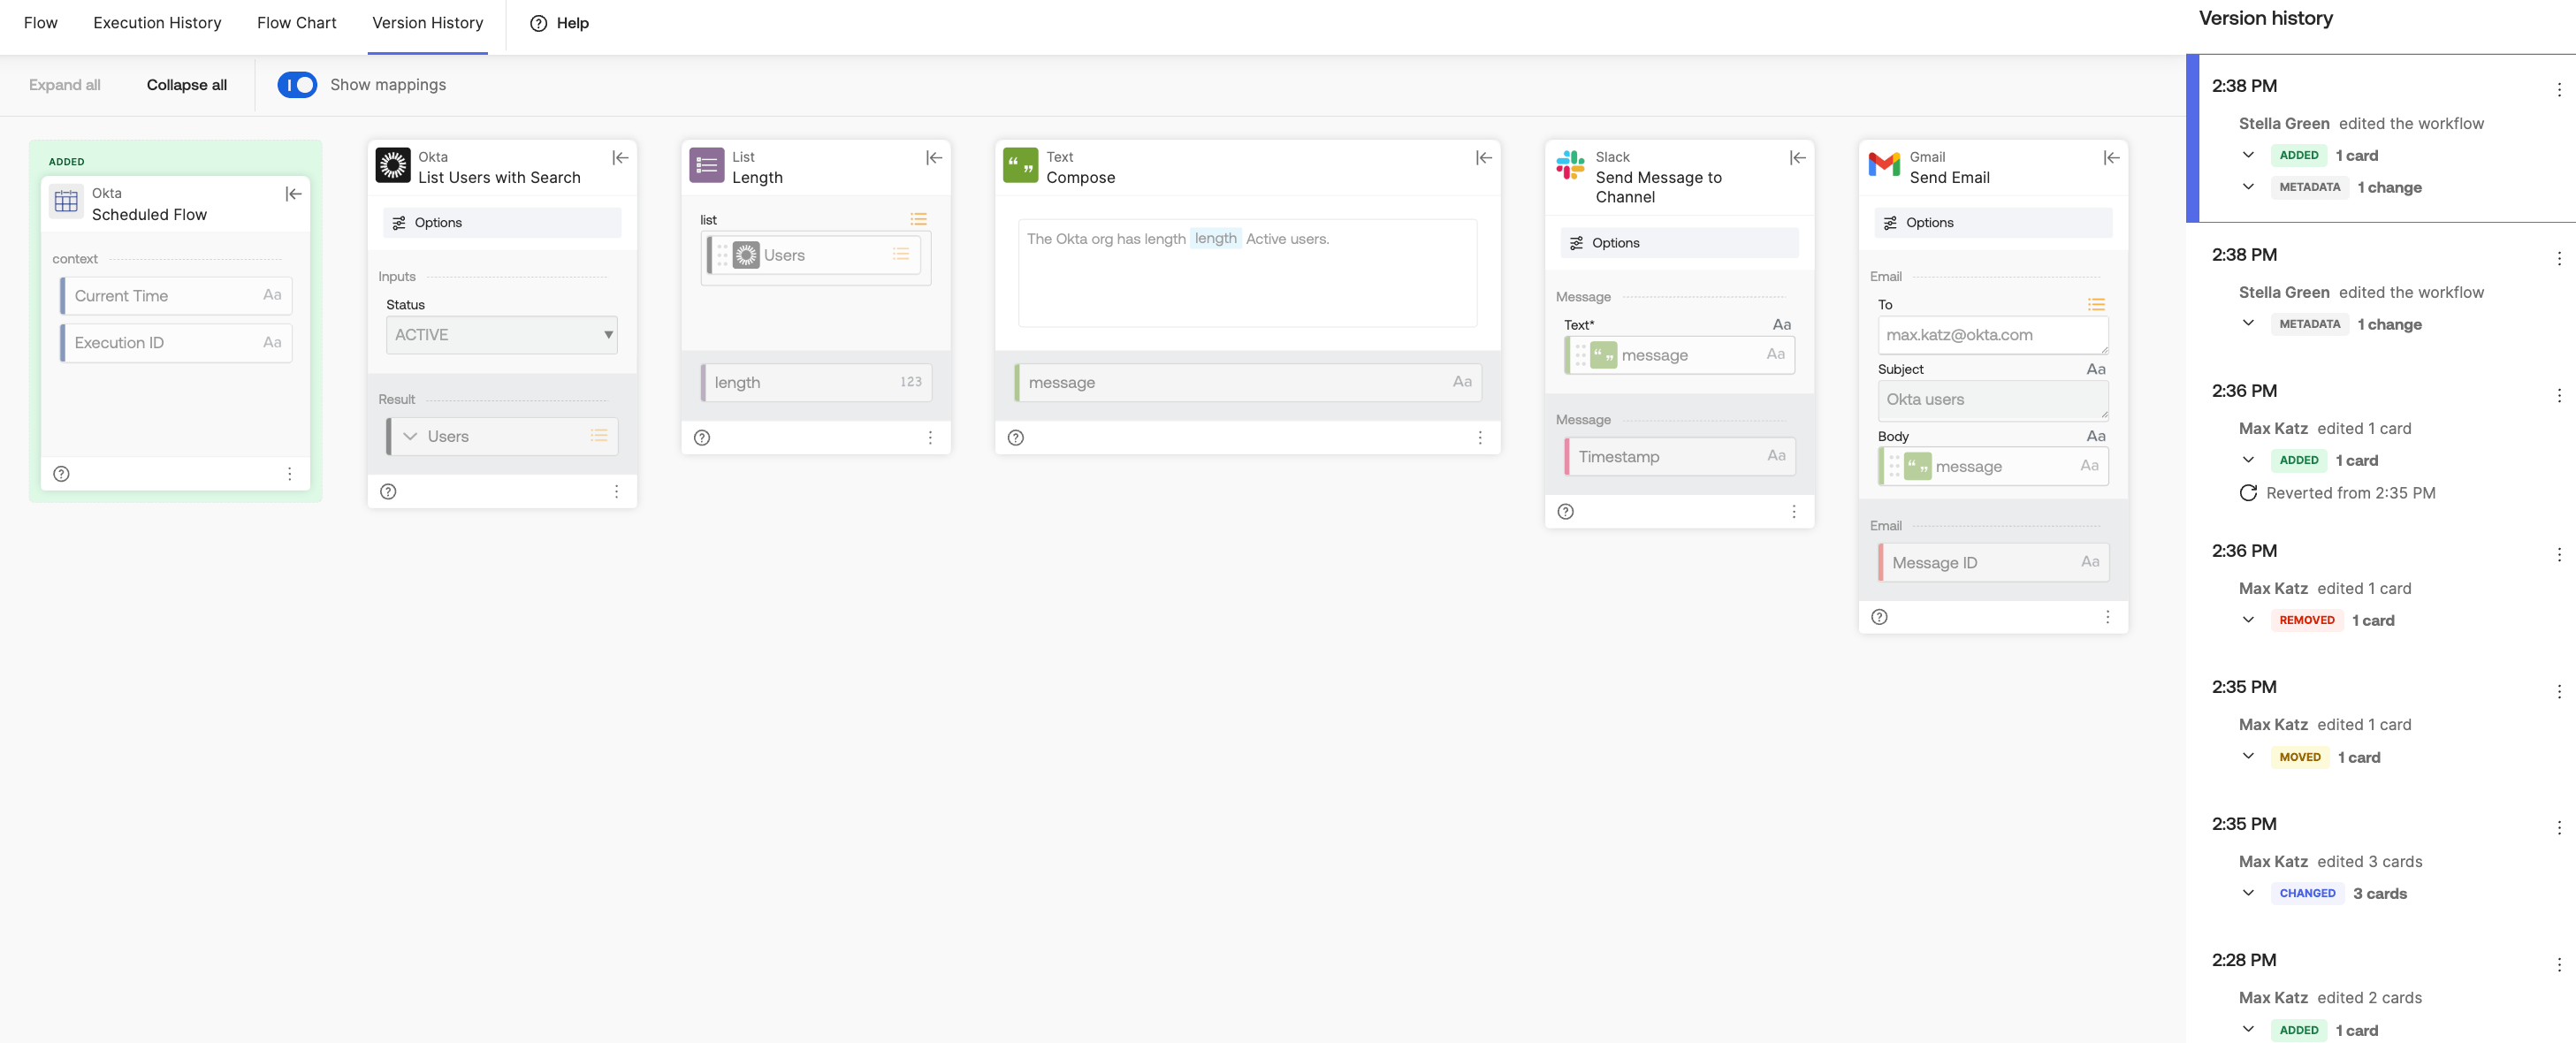Select the Version History tab
This screenshot has height=1043, width=2576.
tap(427, 22)
